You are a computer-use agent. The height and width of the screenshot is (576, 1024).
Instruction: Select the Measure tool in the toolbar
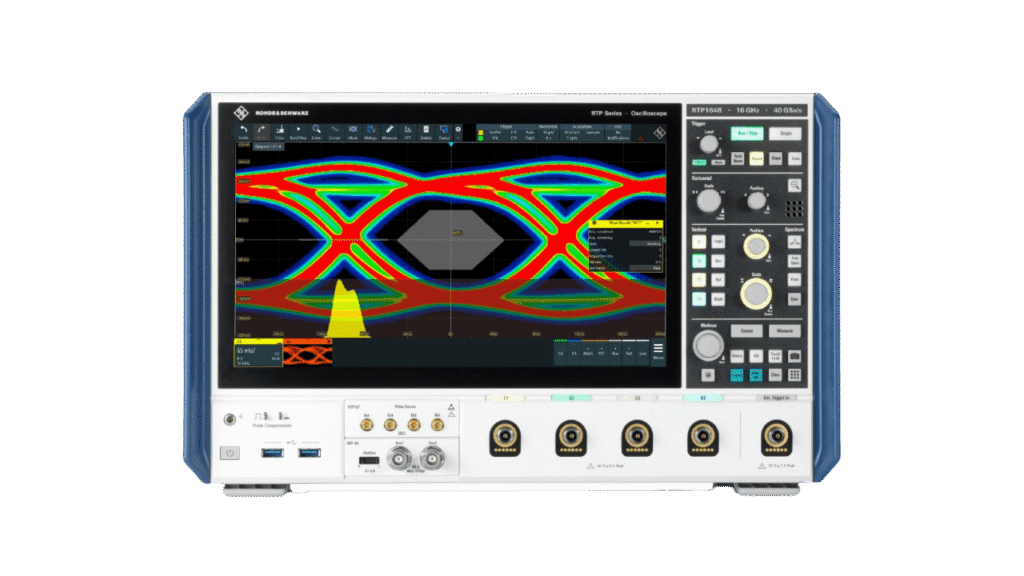pyautogui.click(x=388, y=132)
